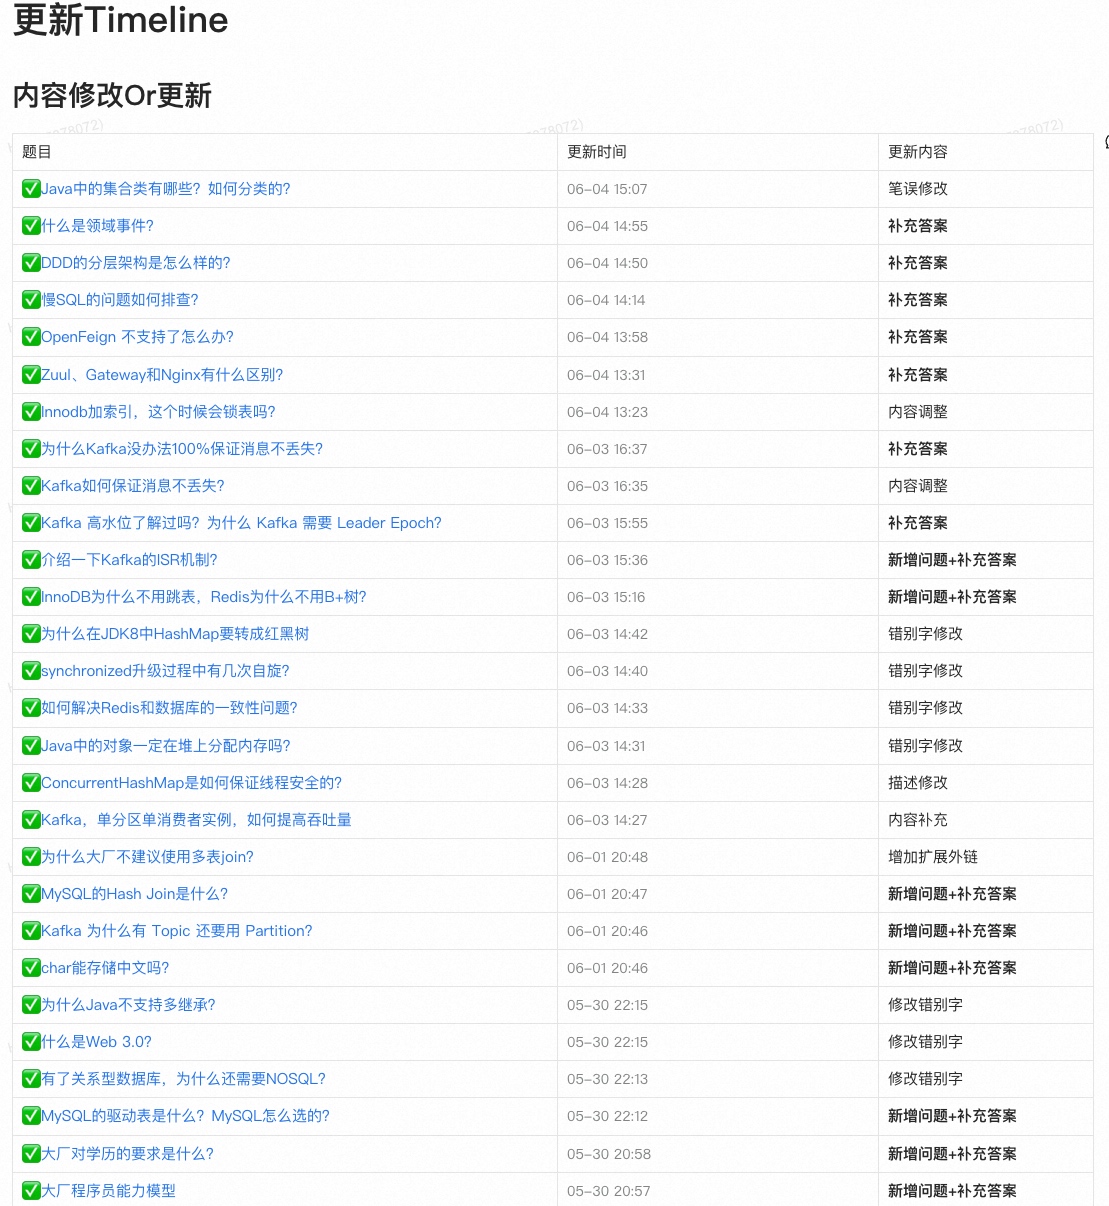Click the green checkmark beside Kafka如何保证消息不丢失
Image resolution: width=1109 pixels, height=1206 pixels.
(31, 486)
